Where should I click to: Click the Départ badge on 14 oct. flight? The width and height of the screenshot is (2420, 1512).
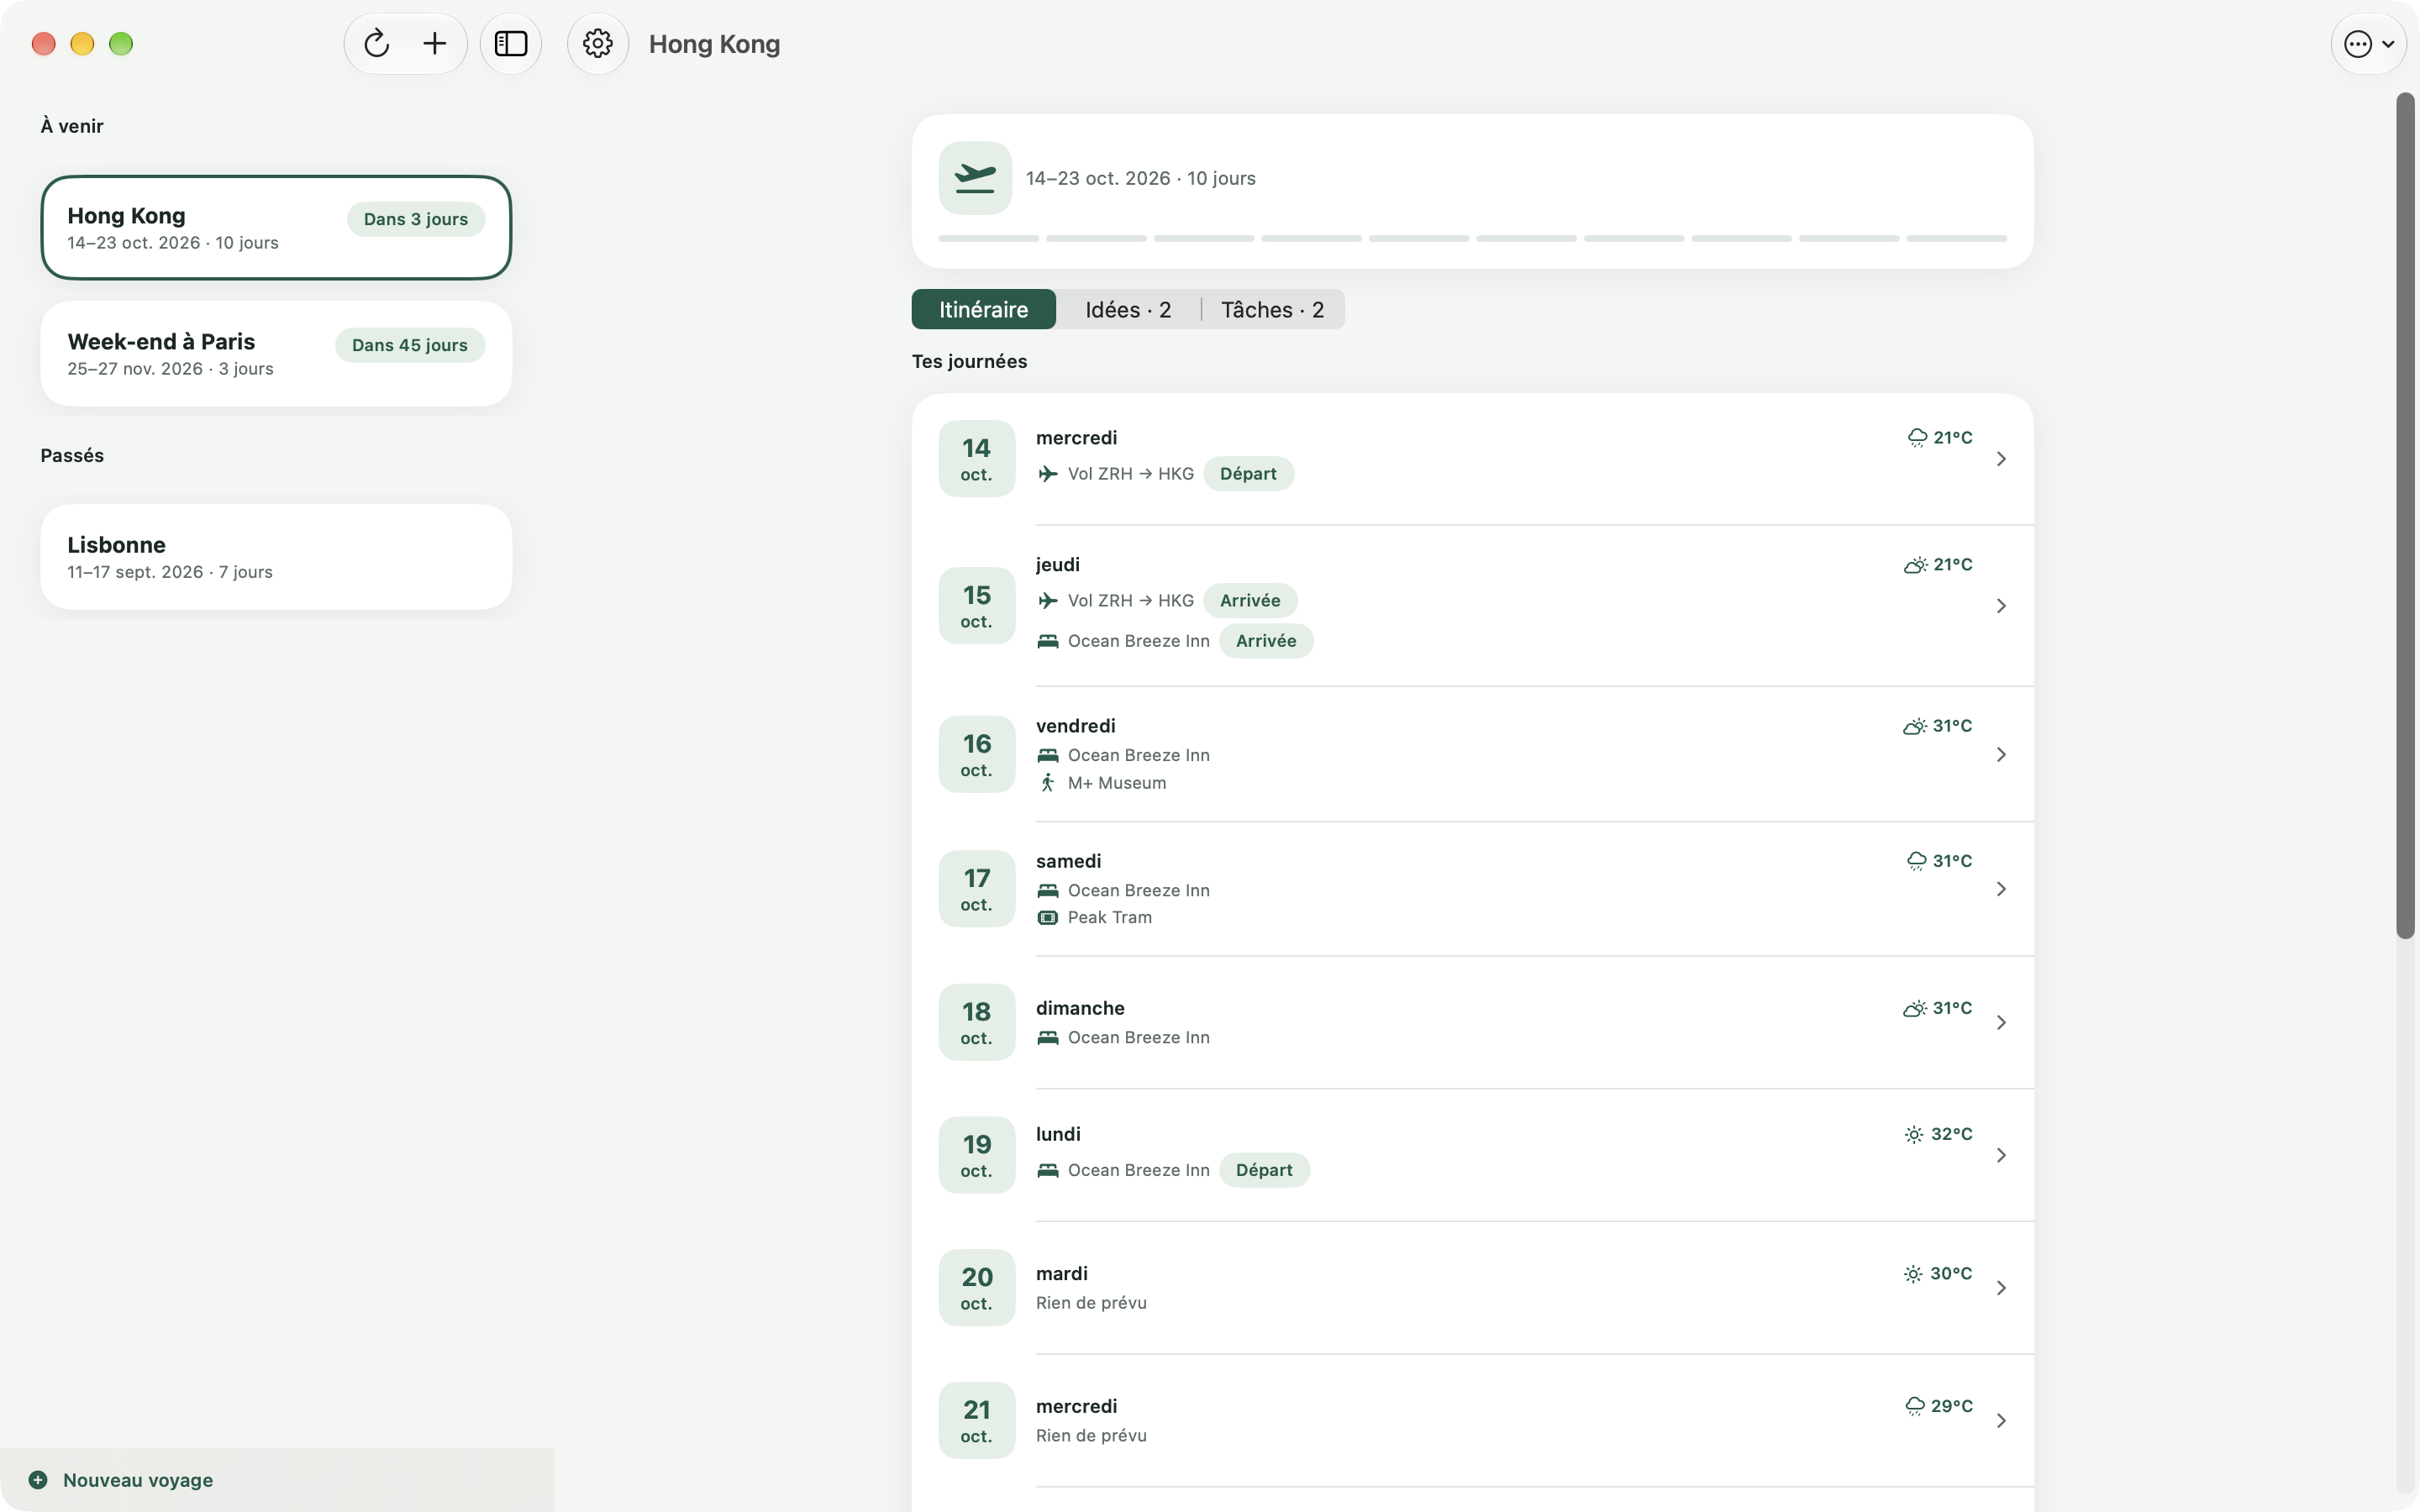click(1248, 474)
